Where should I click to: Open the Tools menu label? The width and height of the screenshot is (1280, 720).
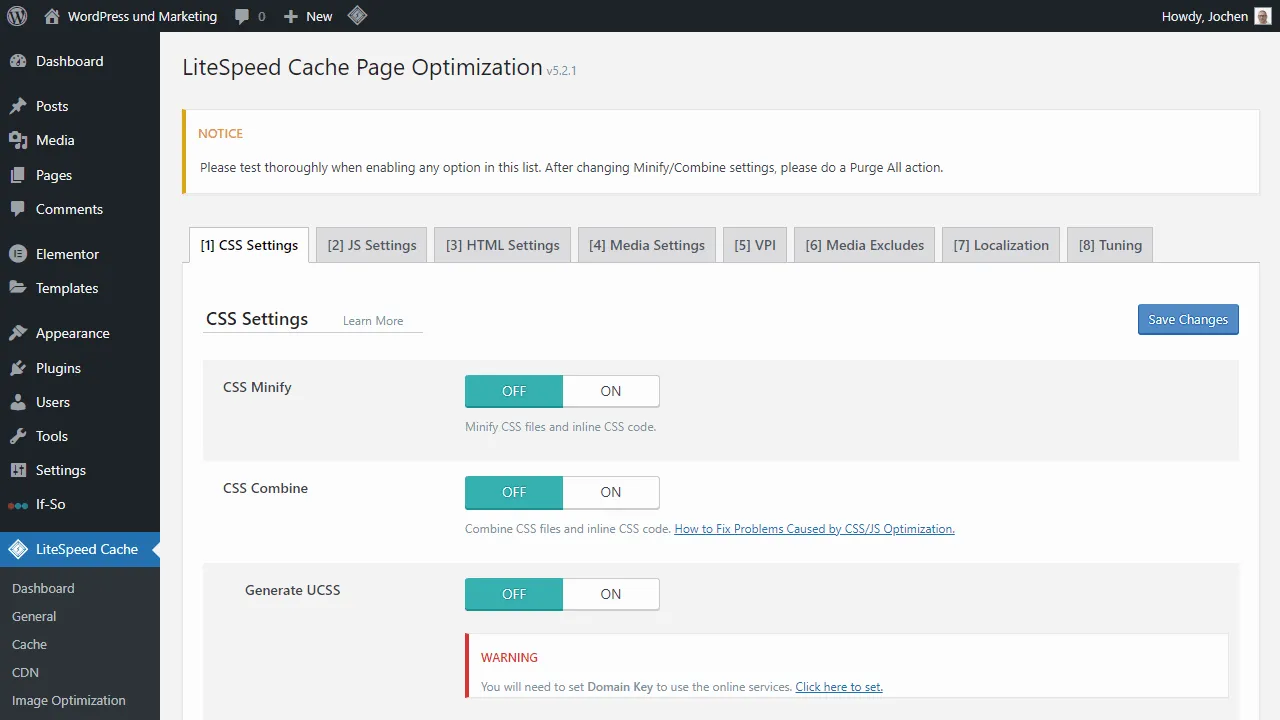point(52,436)
